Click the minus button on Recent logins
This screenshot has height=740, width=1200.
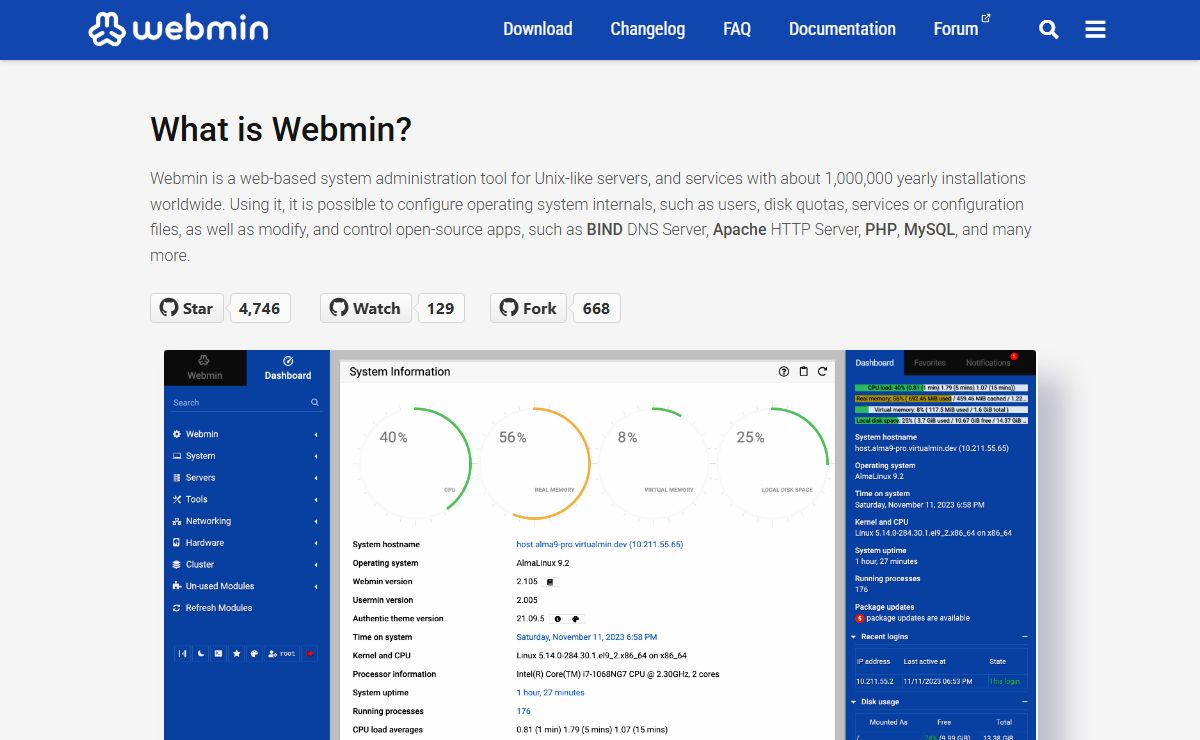(x=1025, y=636)
